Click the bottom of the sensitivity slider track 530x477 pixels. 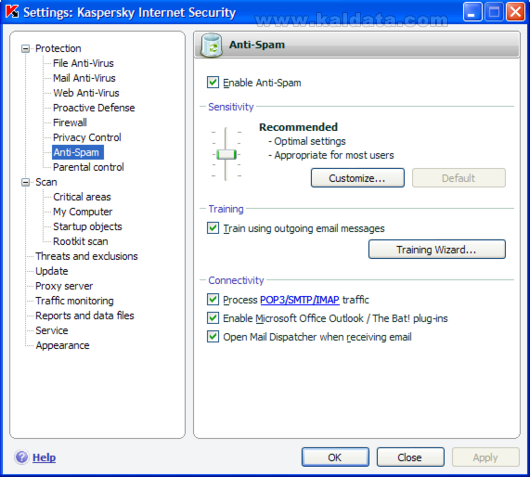tap(226, 178)
